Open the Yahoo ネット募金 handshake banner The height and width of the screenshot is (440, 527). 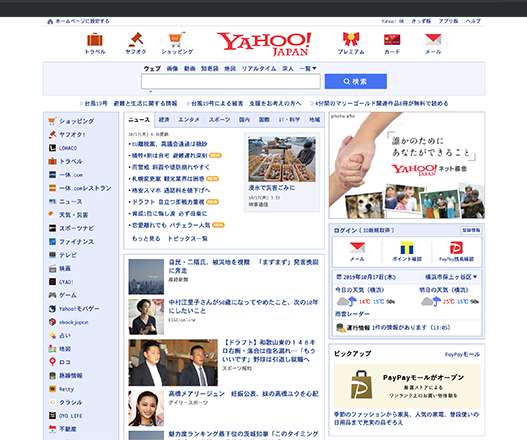pyautogui.click(x=407, y=165)
